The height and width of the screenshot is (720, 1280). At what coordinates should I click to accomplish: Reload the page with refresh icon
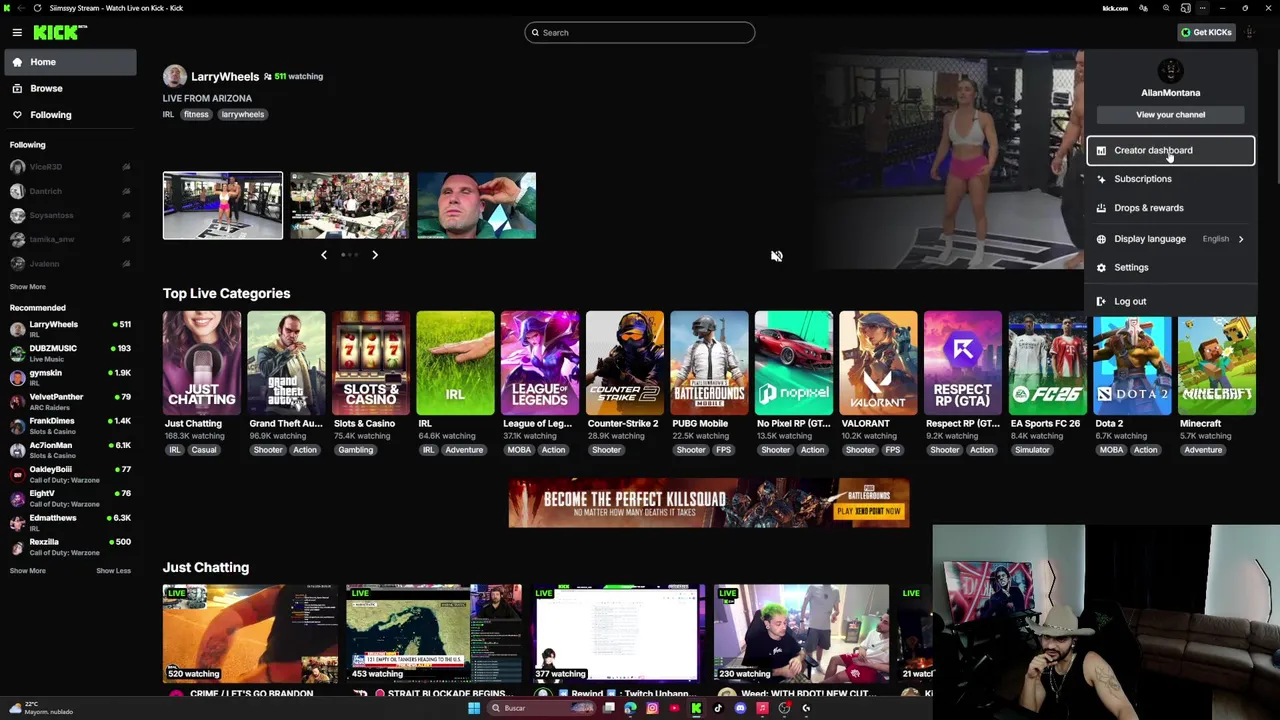(x=37, y=8)
